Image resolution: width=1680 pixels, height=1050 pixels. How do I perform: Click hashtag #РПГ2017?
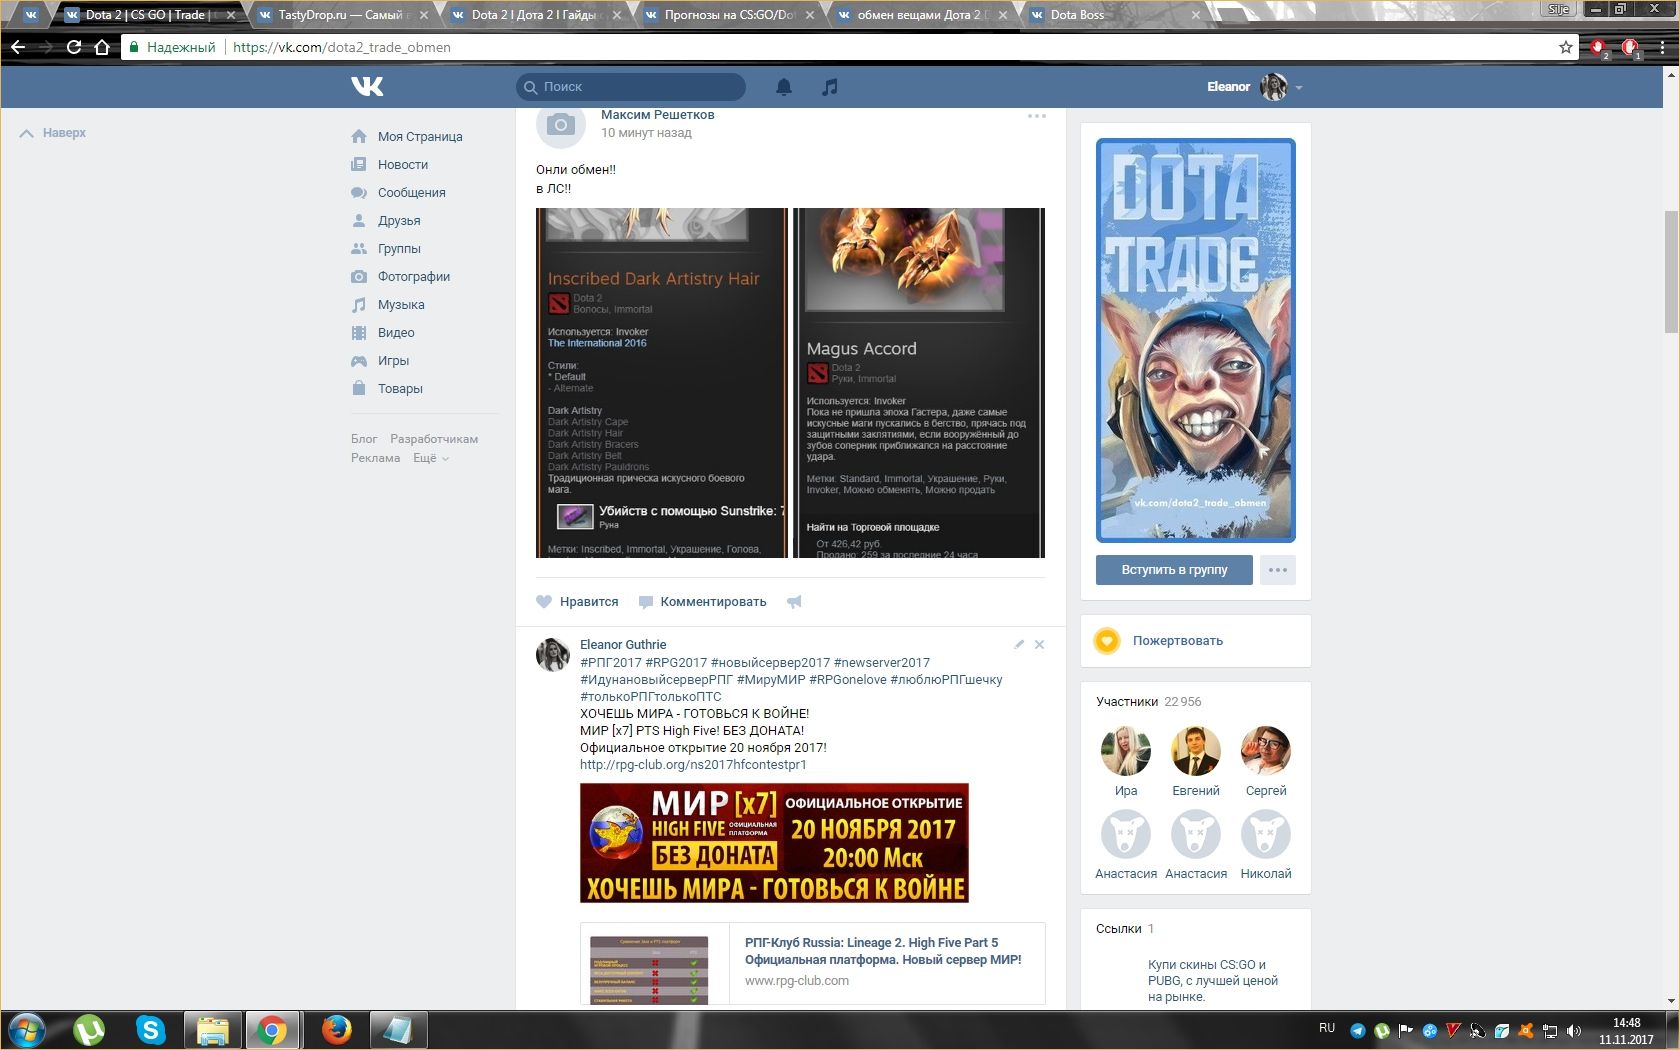click(611, 663)
